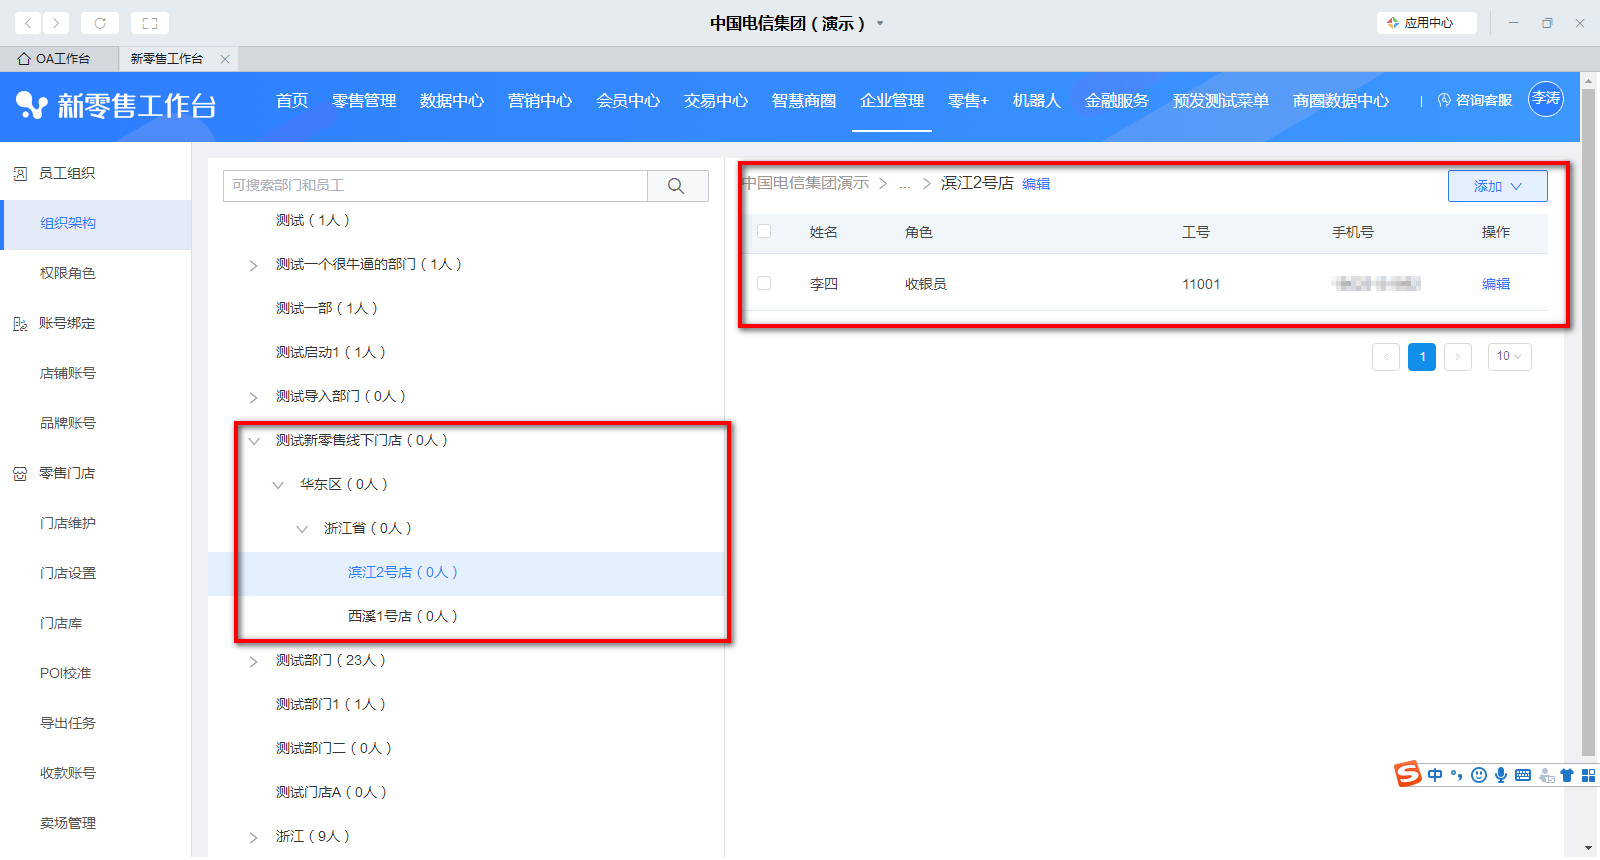Click the page vertical scrollbar
Screen dimensions: 1600x860
pos(1588,420)
